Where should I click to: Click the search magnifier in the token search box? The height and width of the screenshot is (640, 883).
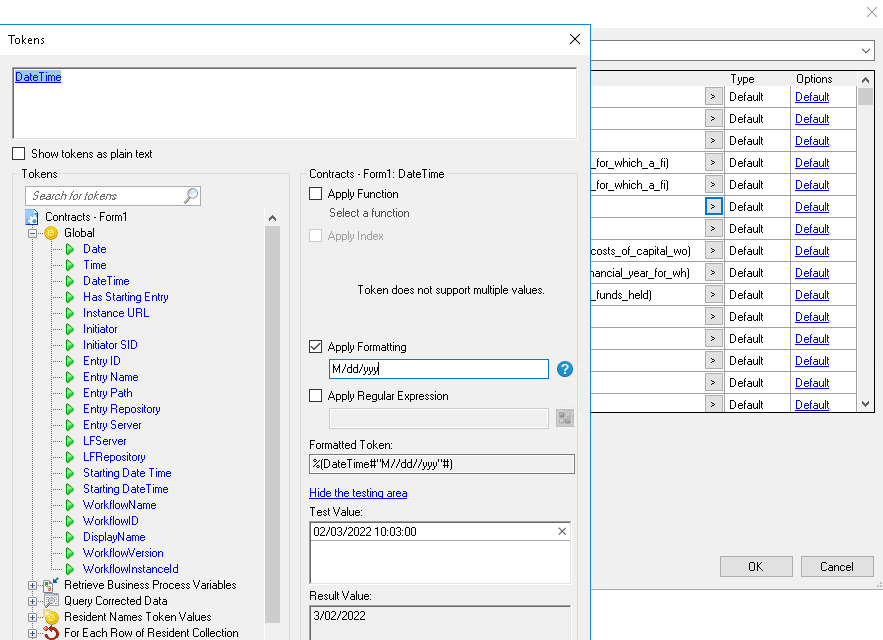coord(193,195)
